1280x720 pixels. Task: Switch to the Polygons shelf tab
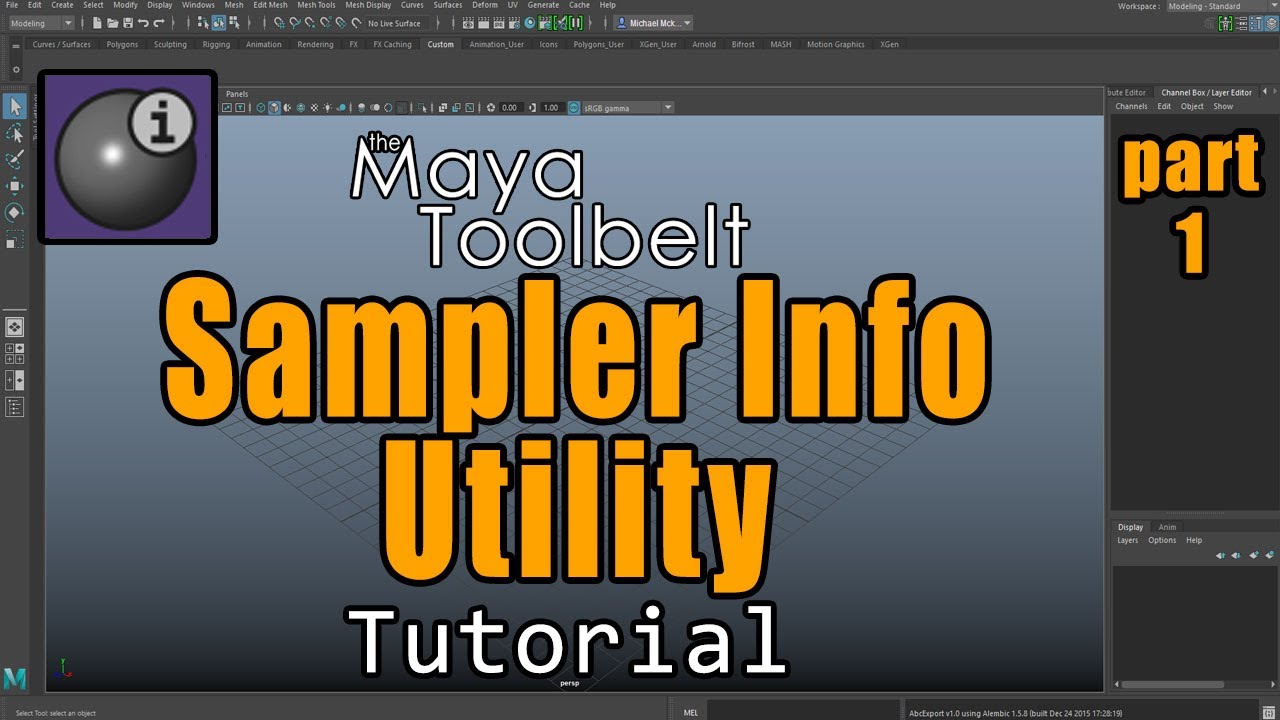pyautogui.click(x=122, y=44)
